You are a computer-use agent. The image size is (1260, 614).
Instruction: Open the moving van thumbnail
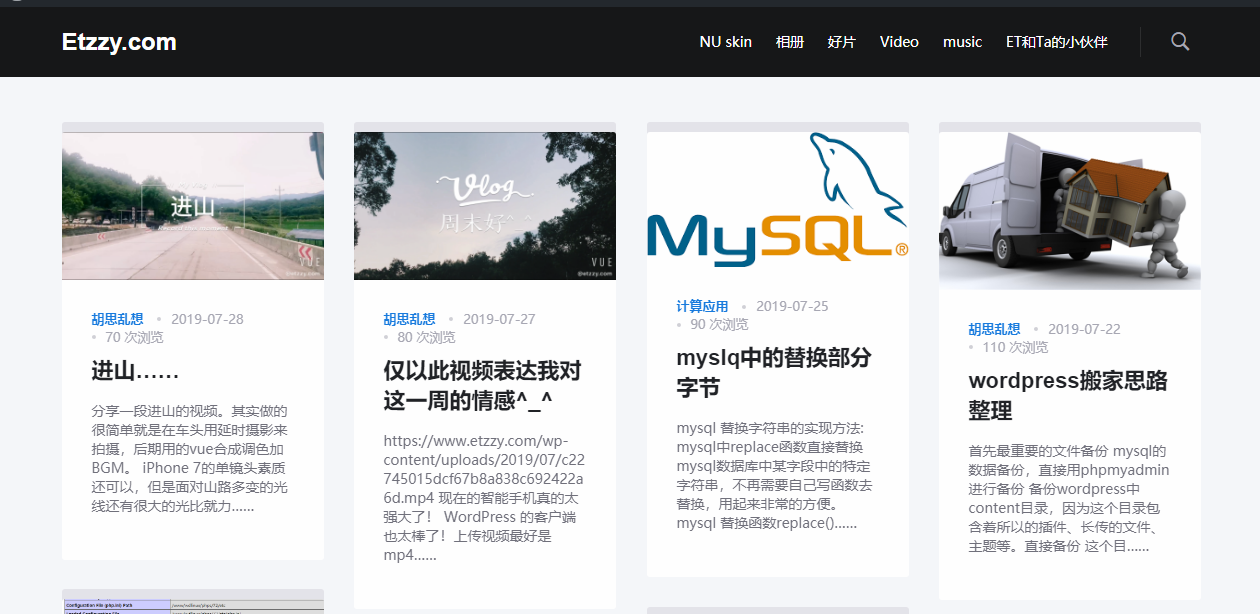point(1070,211)
